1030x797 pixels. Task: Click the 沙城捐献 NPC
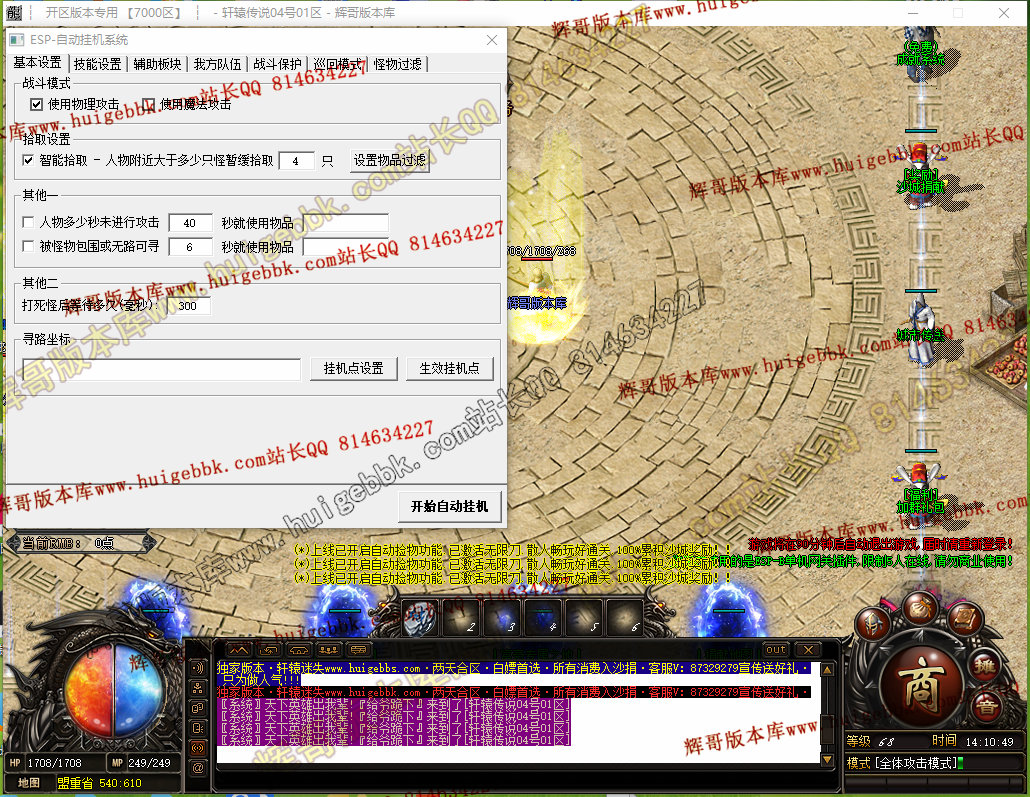pyautogui.click(x=921, y=175)
